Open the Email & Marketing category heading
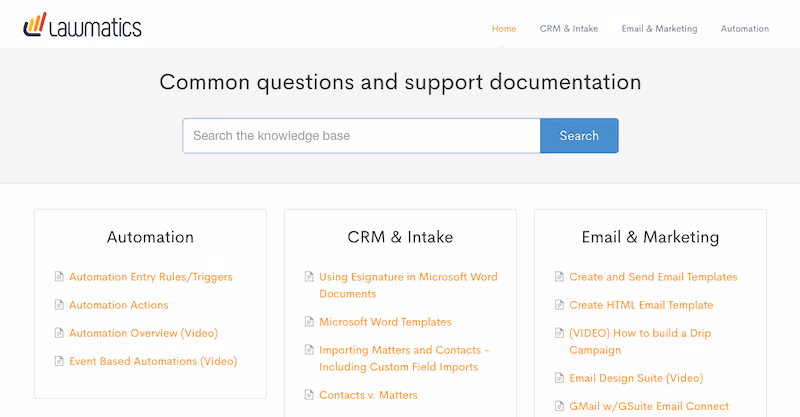The width and height of the screenshot is (800, 417). (651, 237)
